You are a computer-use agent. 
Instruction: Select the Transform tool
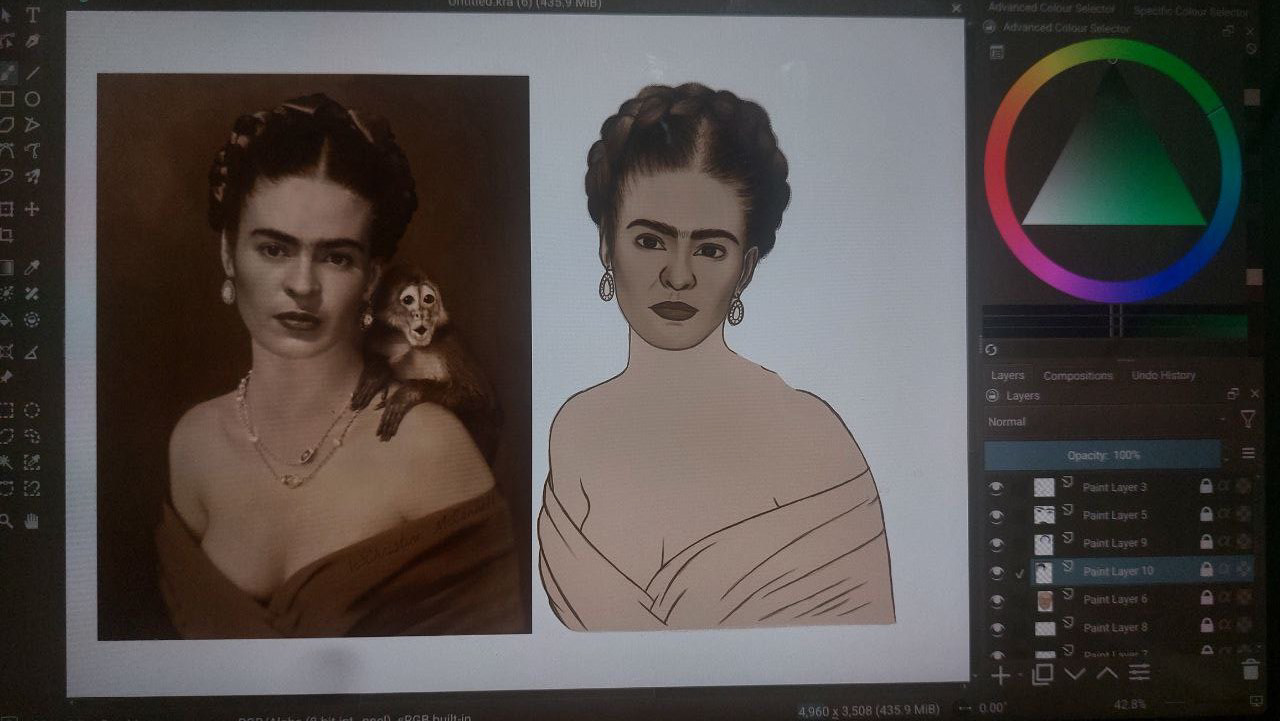(7, 209)
